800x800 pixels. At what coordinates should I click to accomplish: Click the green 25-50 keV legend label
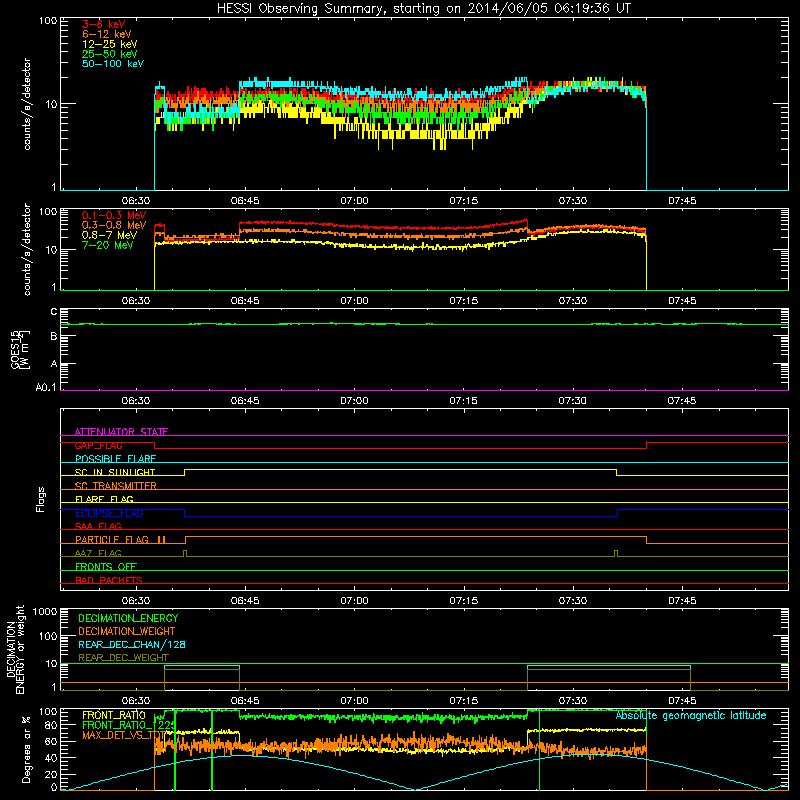click(109, 54)
